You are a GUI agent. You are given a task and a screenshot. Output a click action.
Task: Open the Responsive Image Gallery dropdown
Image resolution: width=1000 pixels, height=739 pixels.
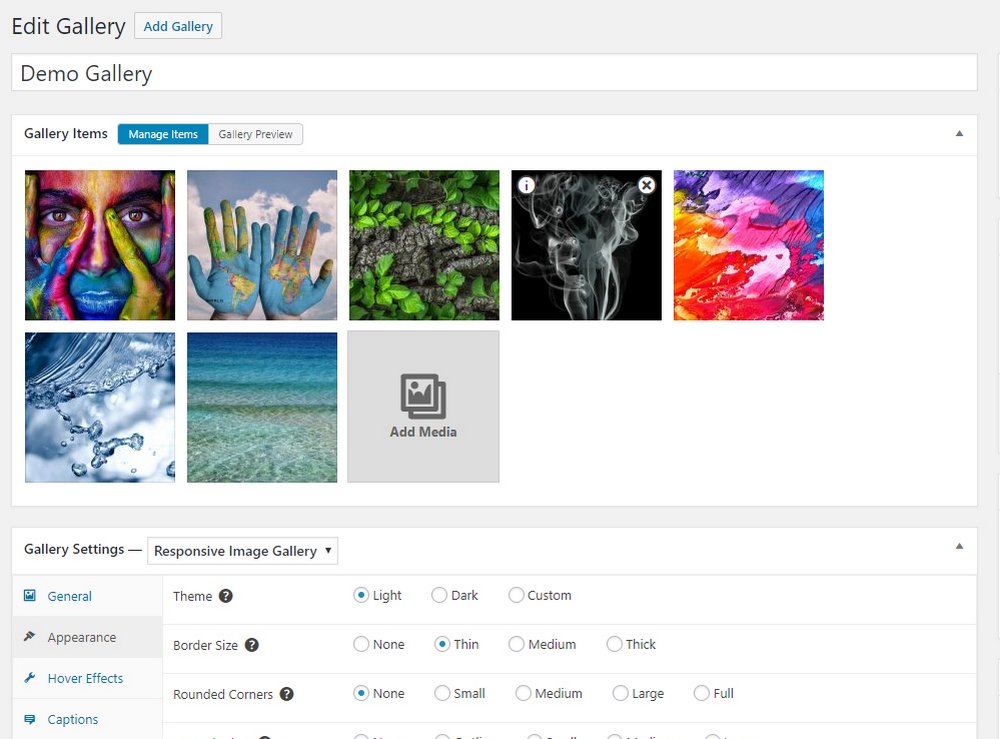coord(242,551)
